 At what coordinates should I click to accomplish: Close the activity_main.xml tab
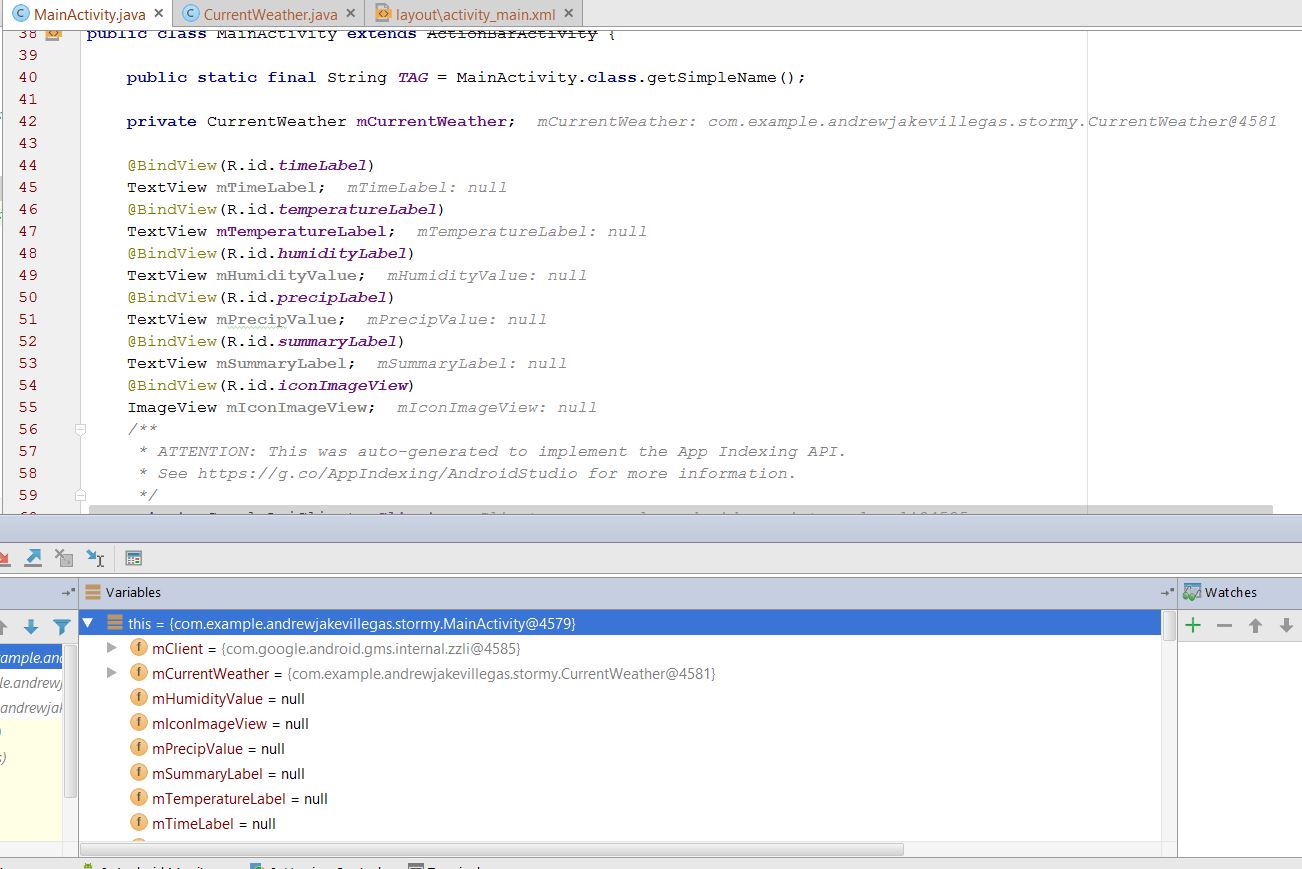coord(569,14)
